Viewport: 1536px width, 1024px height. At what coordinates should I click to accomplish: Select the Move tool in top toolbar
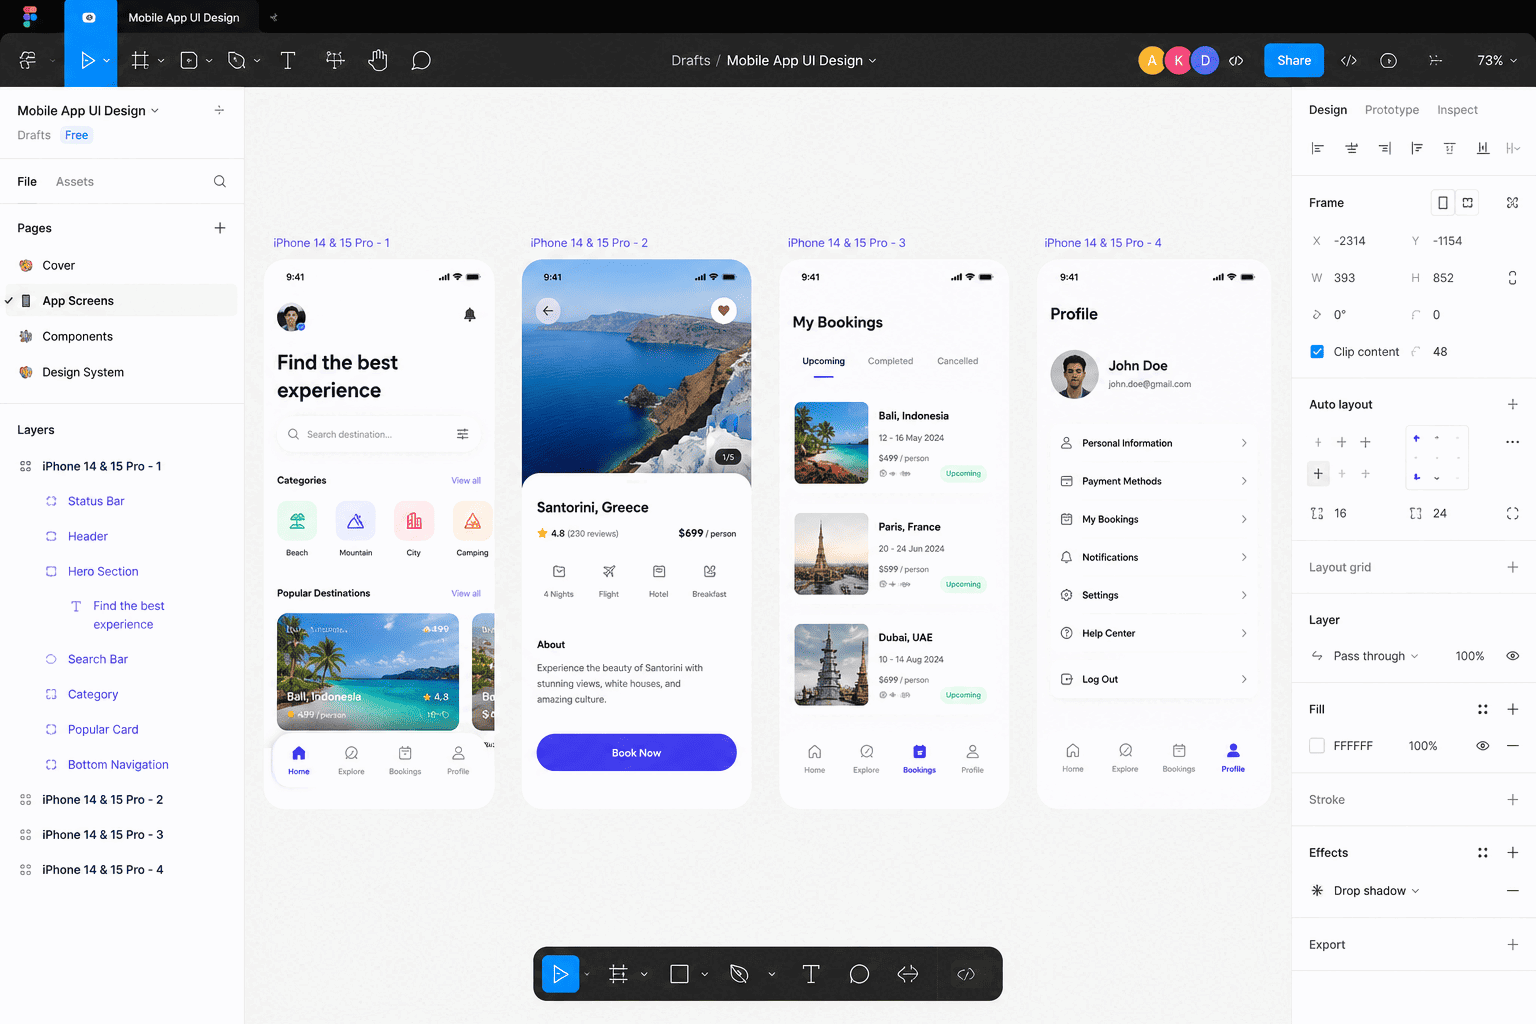point(88,61)
